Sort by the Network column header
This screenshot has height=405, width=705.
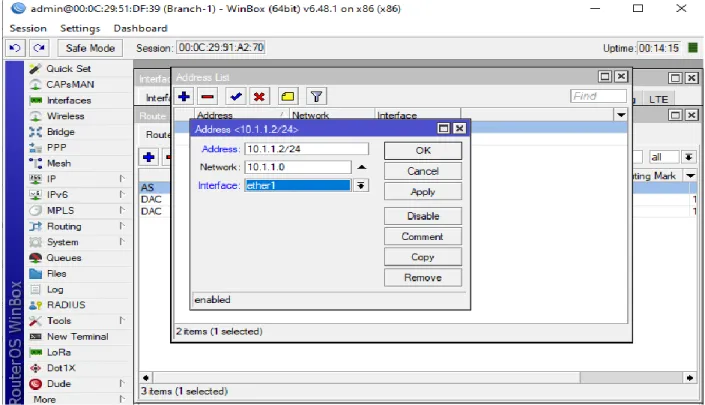(x=332, y=115)
